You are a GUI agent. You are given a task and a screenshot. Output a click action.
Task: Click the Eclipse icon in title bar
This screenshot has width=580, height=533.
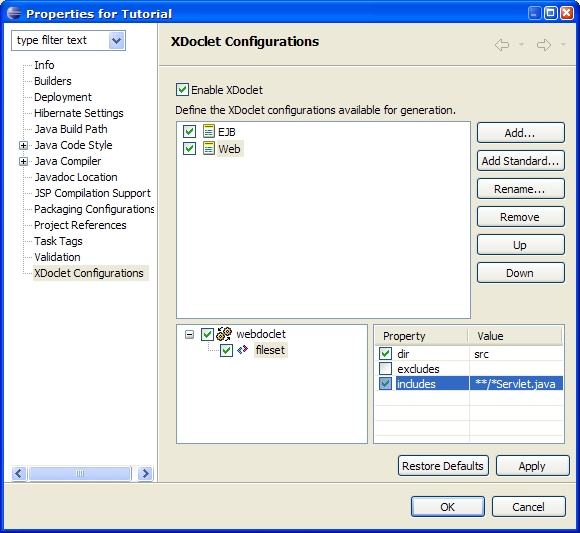point(14,13)
